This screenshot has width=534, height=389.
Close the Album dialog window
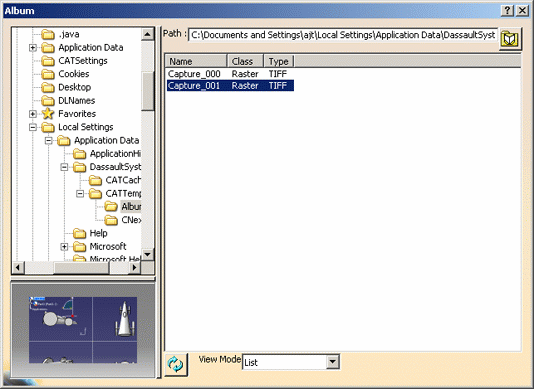(522, 11)
